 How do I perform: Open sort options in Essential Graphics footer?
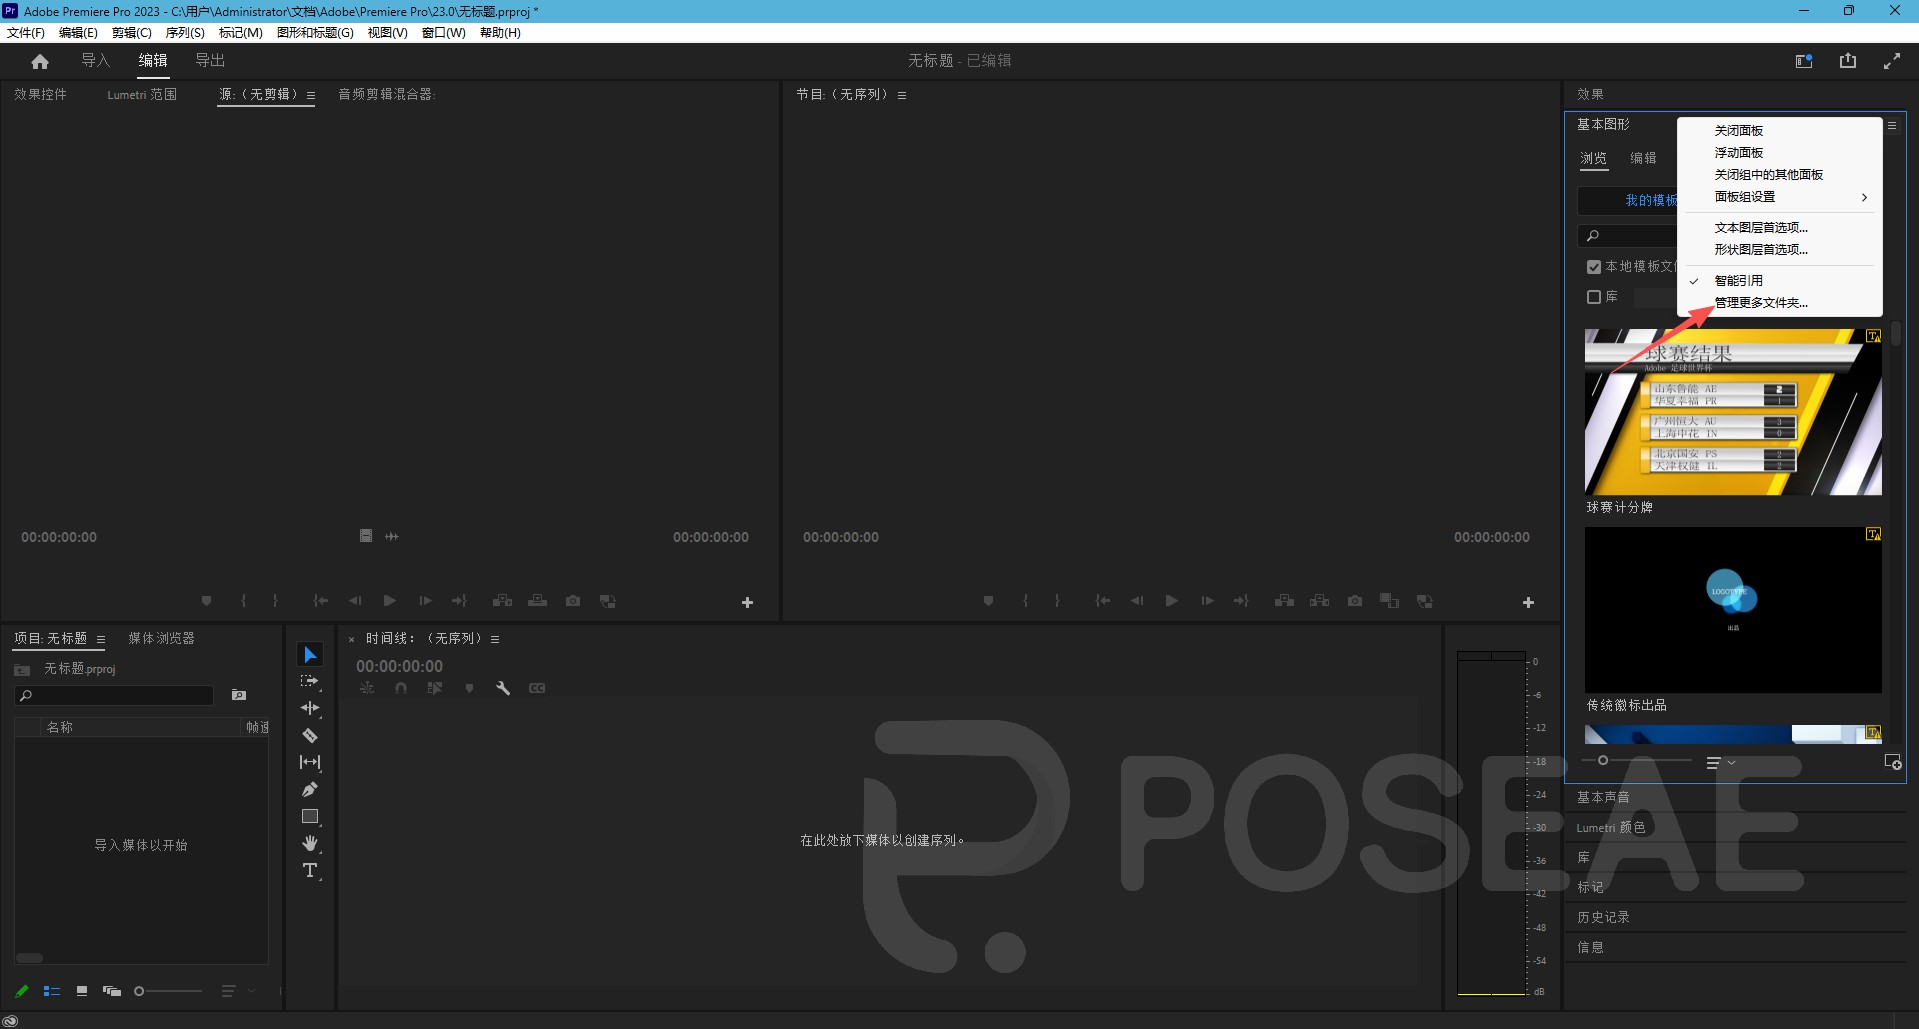click(1720, 763)
